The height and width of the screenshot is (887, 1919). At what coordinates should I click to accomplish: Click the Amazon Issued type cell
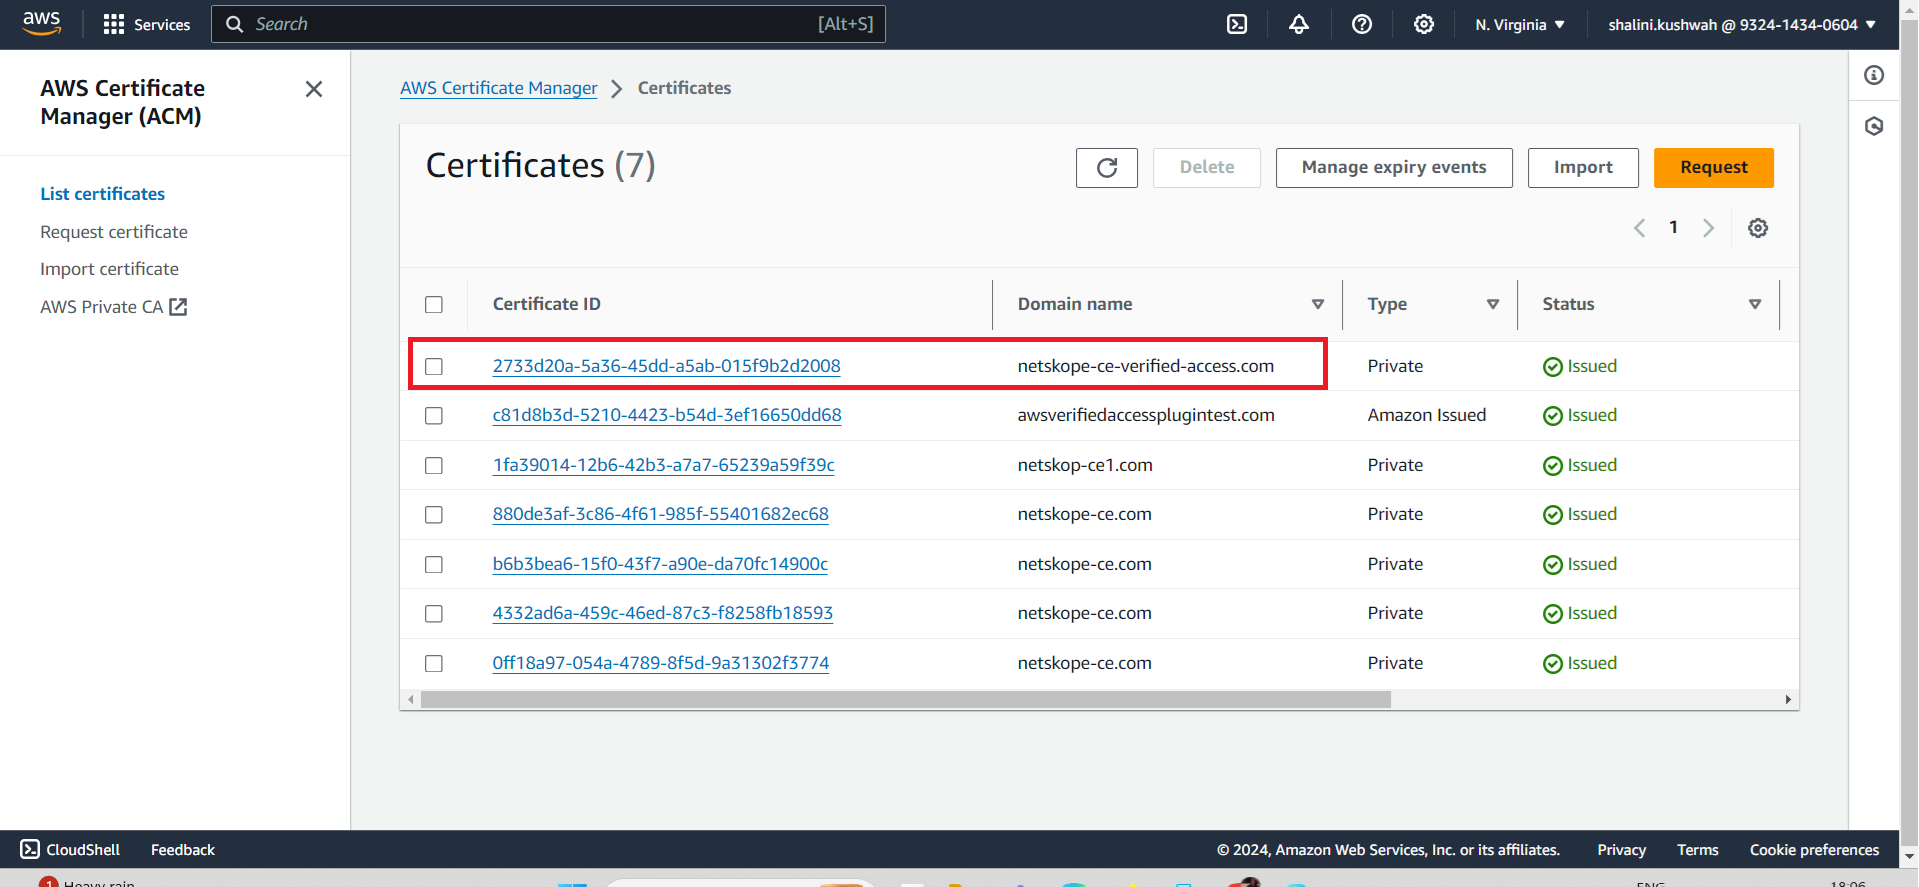(1427, 415)
